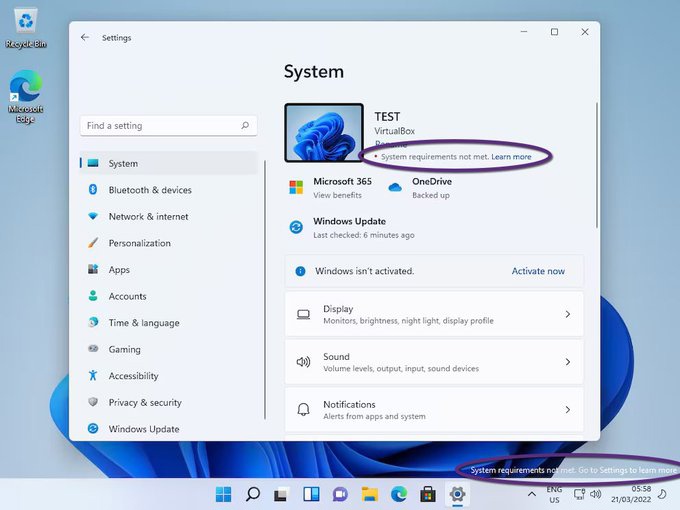Open File Explorer from the taskbar

369,494
